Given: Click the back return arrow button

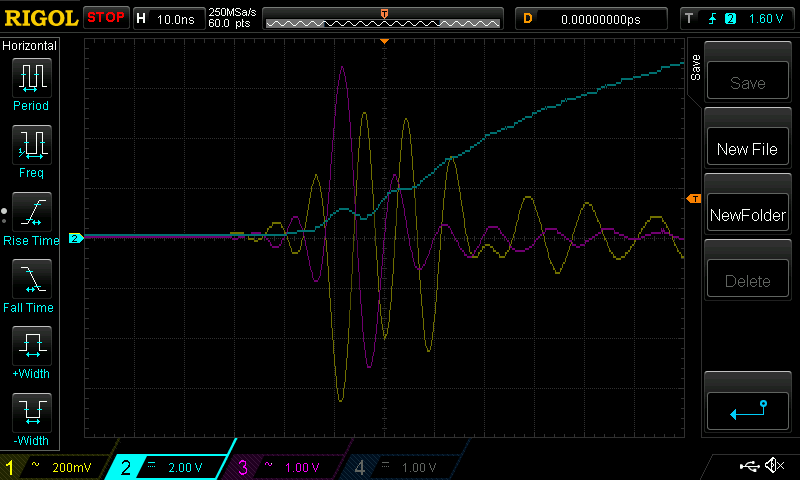Looking at the screenshot, I should click(x=747, y=411).
